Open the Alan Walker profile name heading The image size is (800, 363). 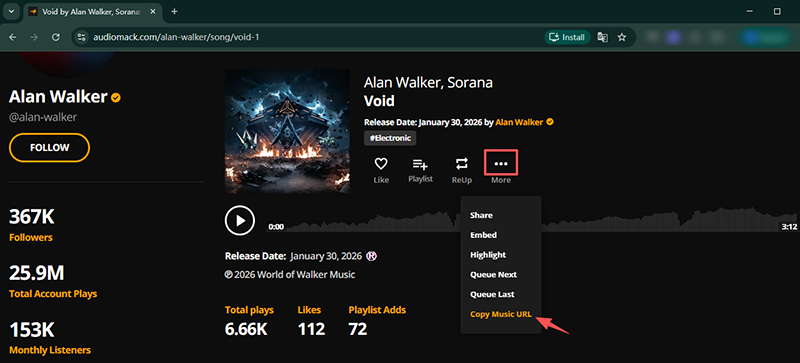pos(58,96)
